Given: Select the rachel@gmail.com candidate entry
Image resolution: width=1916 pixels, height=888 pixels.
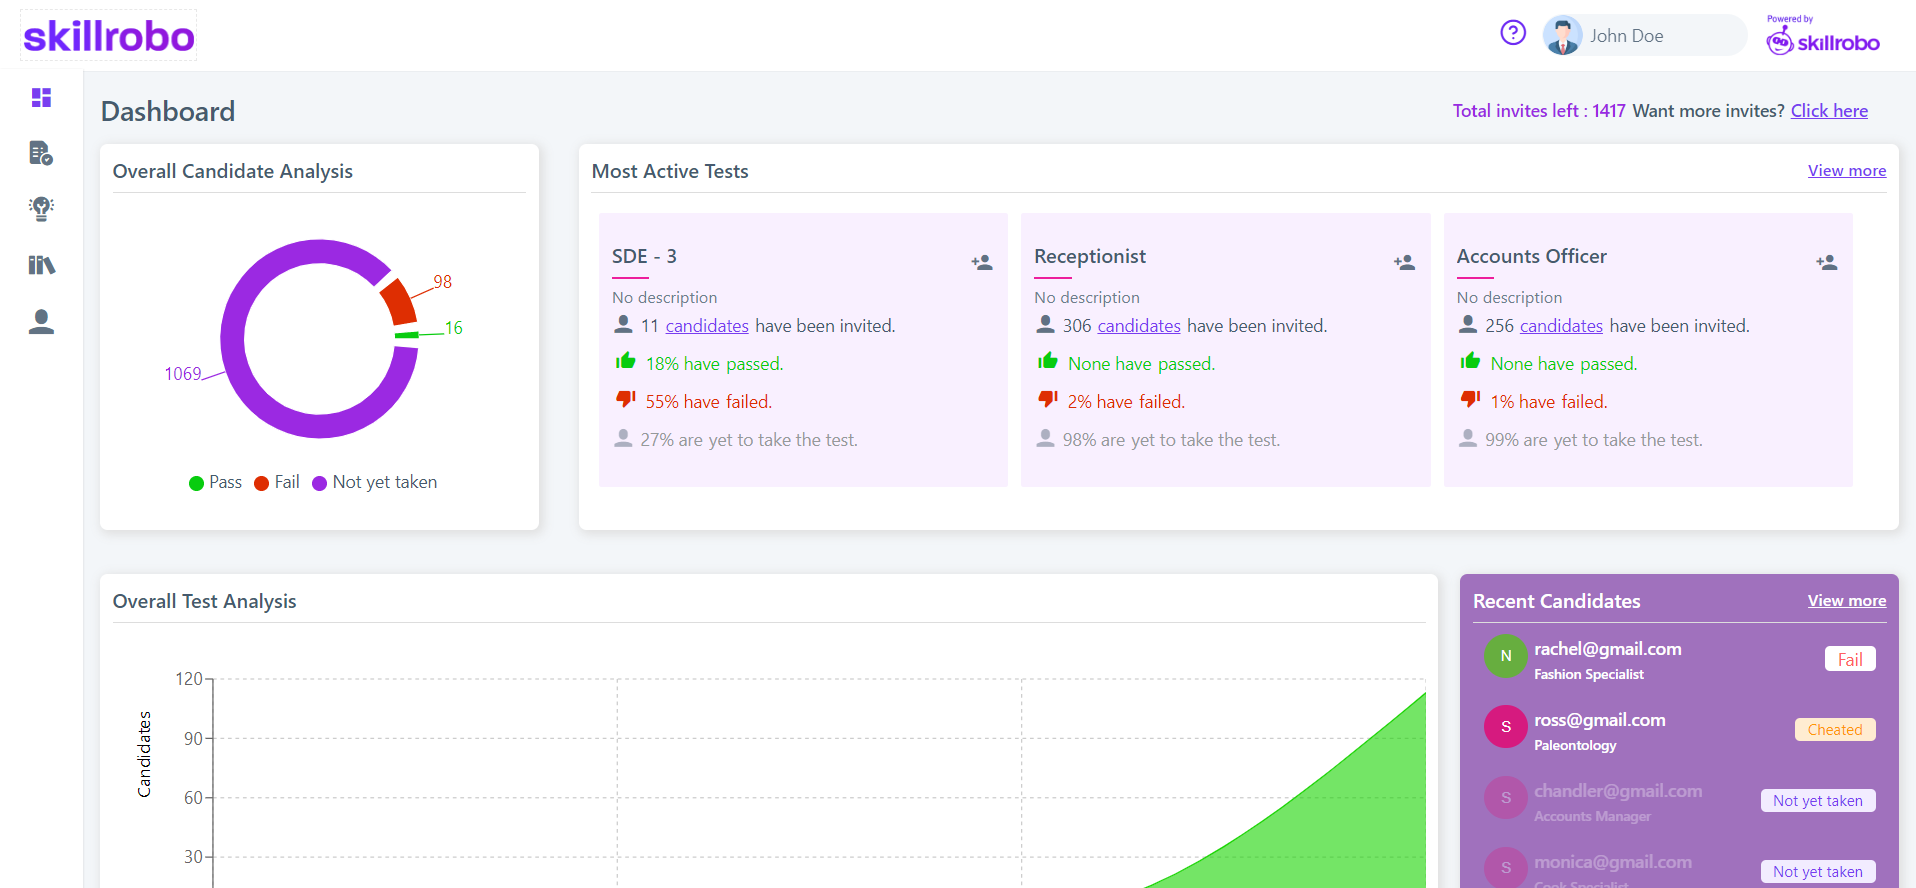Looking at the screenshot, I should point(1679,659).
